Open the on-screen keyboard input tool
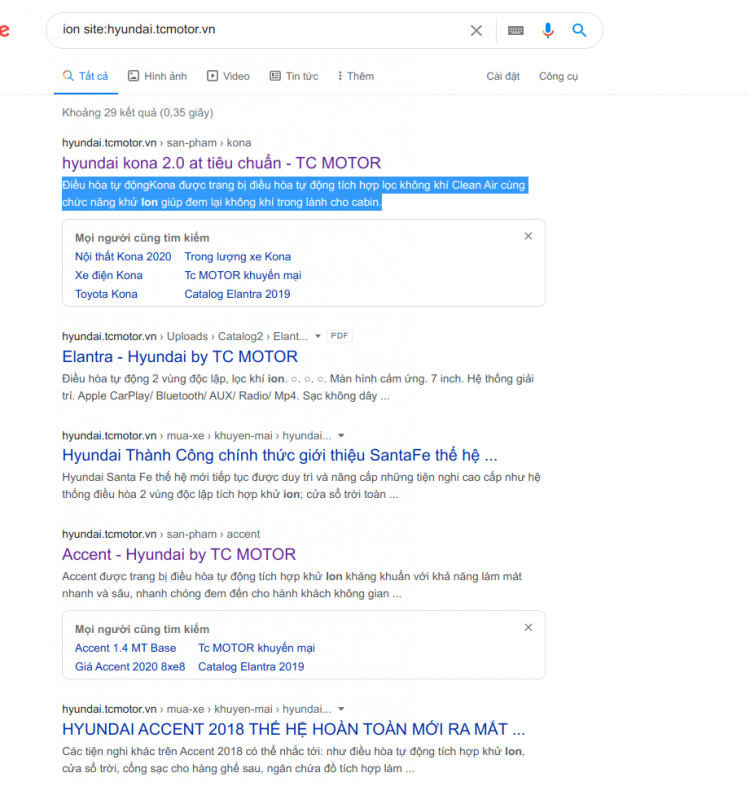750x786 pixels. click(x=515, y=31)
